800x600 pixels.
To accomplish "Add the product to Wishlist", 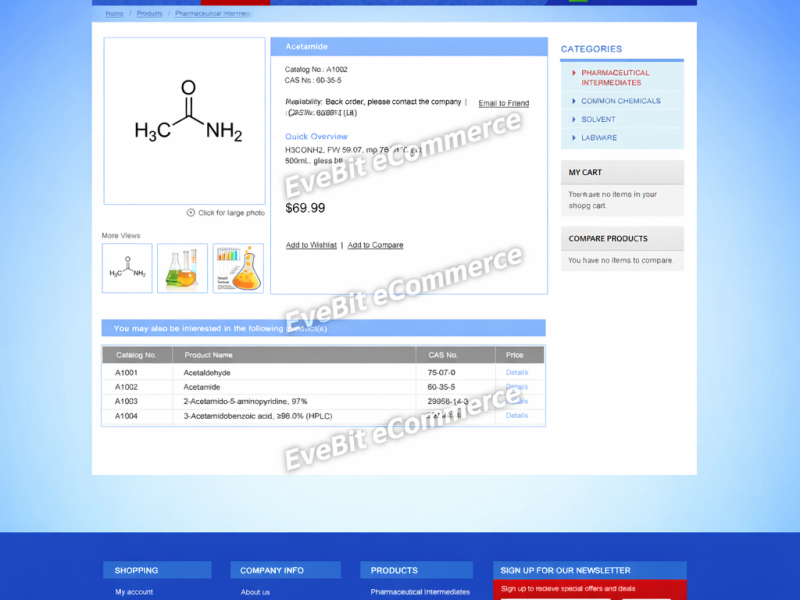I will (311, 245).
